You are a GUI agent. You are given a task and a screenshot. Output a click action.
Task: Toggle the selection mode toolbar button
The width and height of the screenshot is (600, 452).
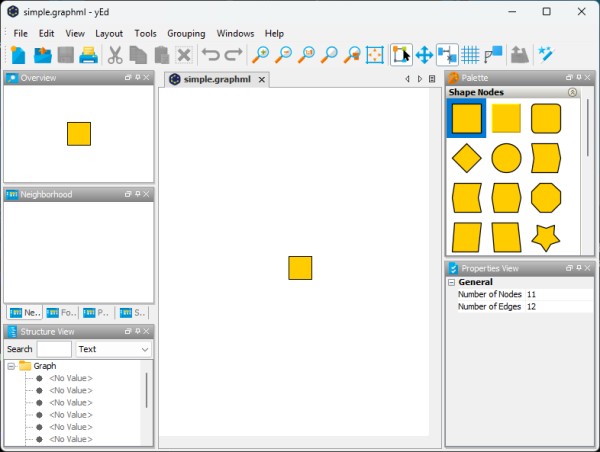pos(401,55)
